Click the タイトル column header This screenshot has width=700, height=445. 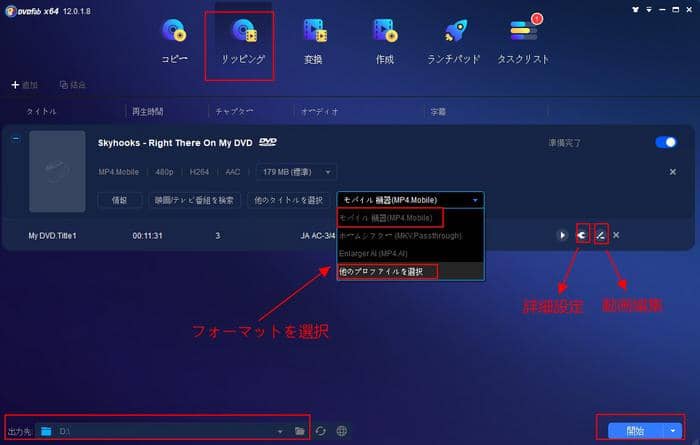click(42, 112)
